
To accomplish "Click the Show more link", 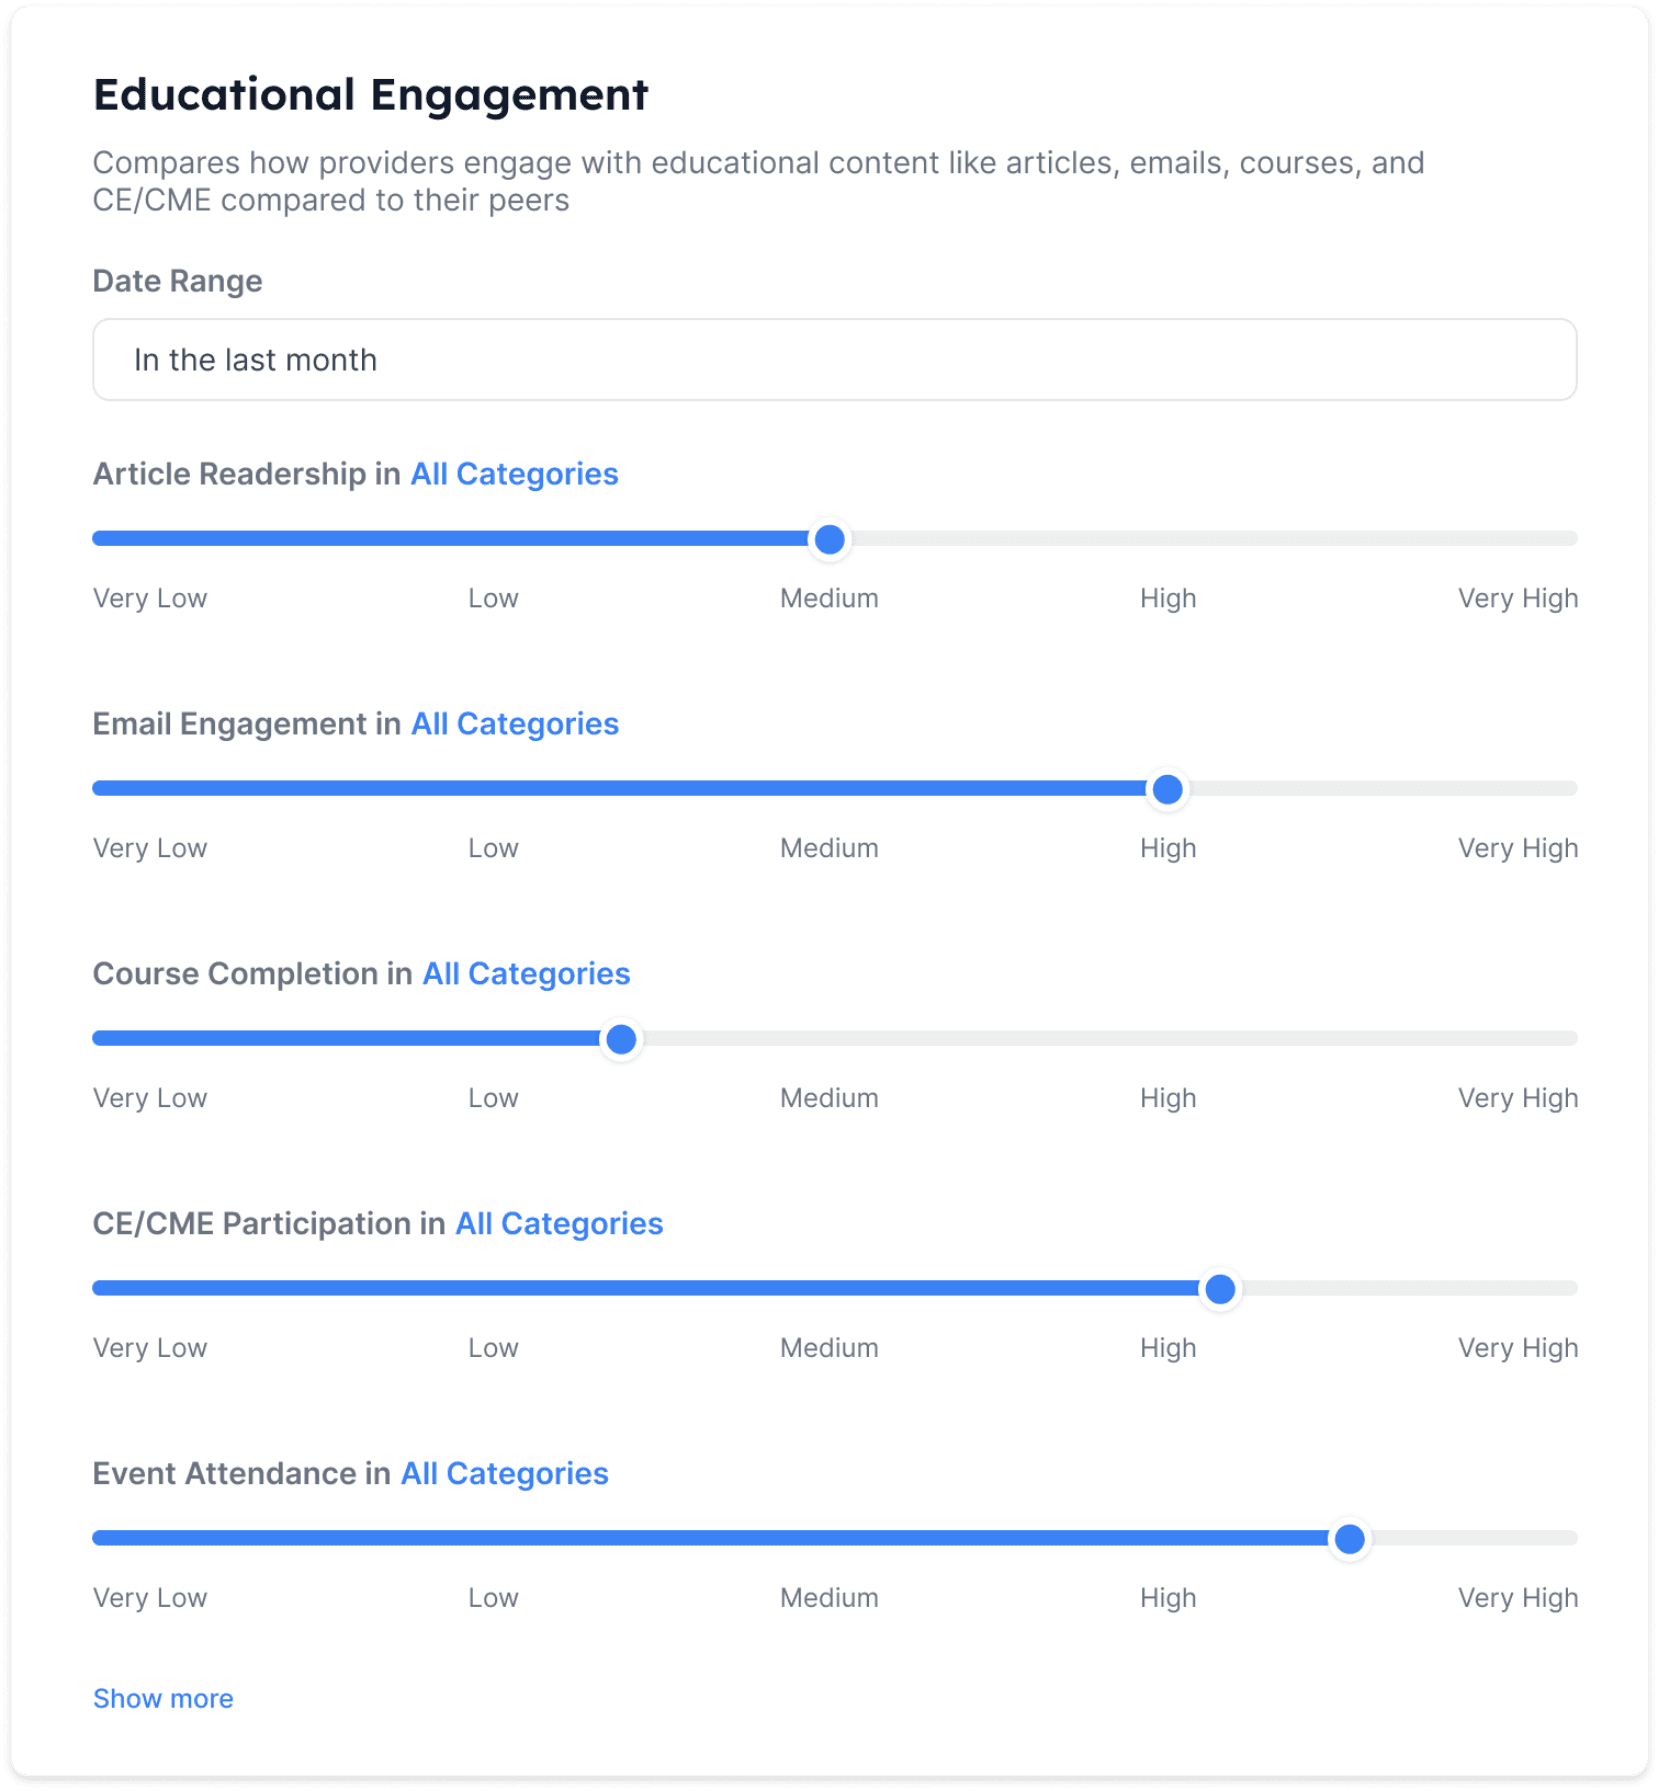I will coord(163,1699).
